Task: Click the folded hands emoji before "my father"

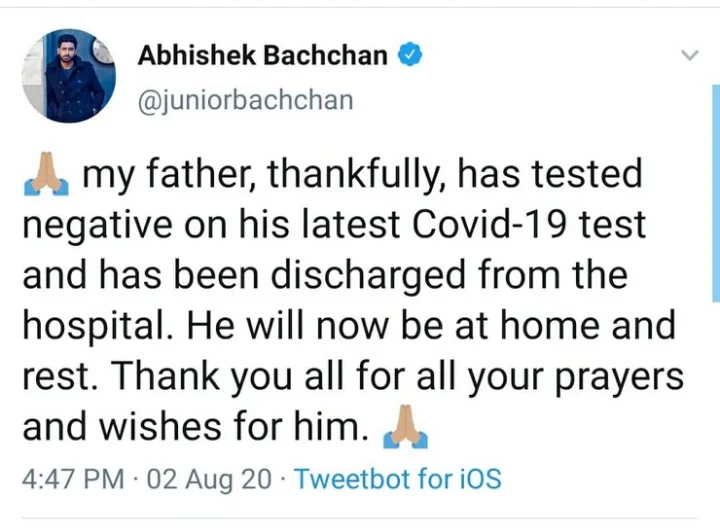Action: (x=46, y=174)
